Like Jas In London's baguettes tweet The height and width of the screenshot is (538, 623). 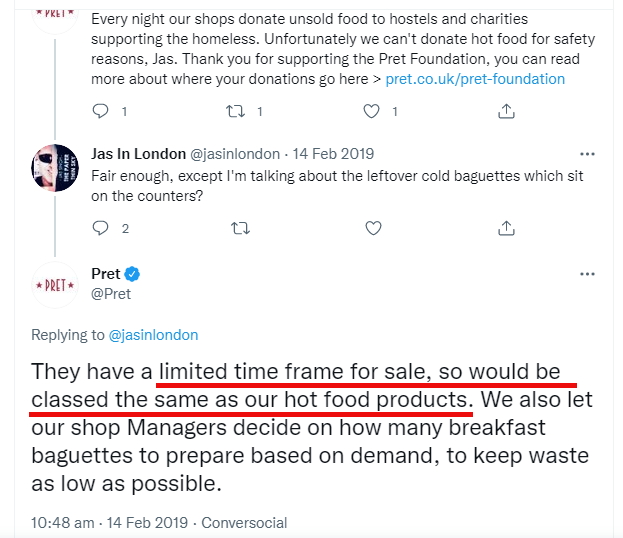pyautogui.click(x=373, y=228)
